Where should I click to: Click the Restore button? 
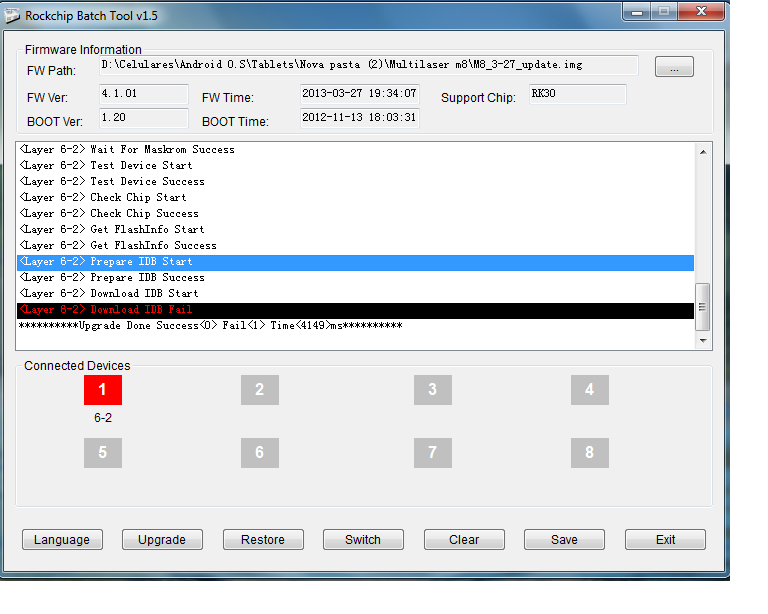(262, 540)
